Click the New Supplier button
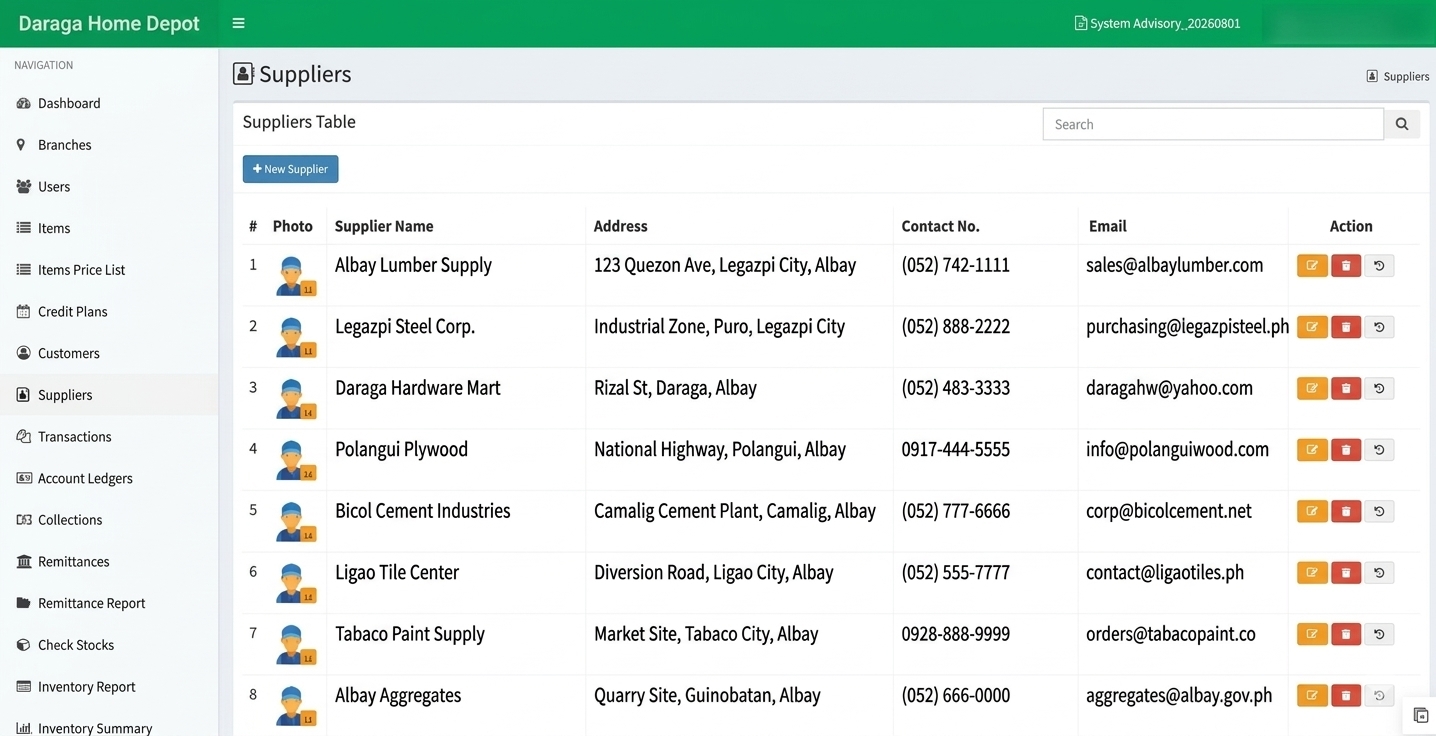The image size is (1436, 736). (x=290, y=169)
